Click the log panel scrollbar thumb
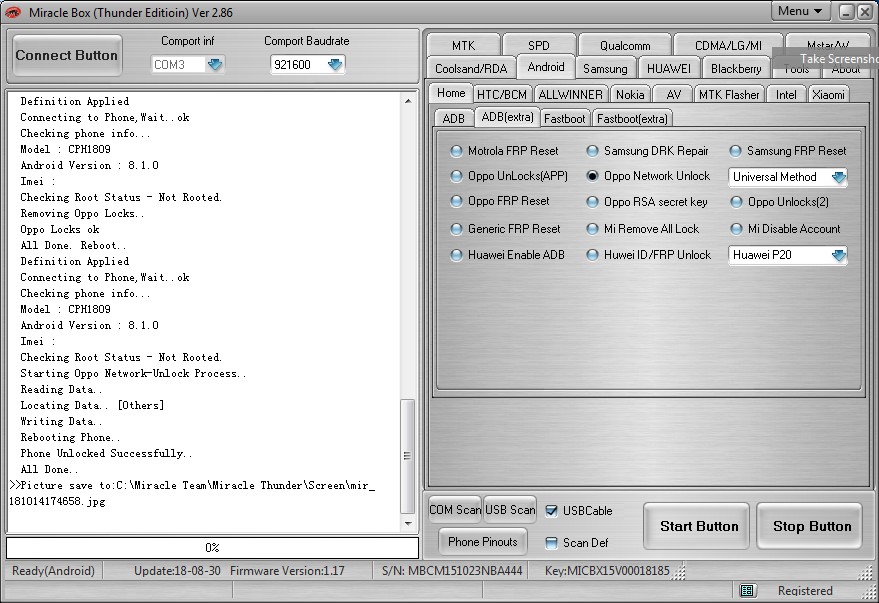Screen dimensions: 879x603 click(408, 456)
